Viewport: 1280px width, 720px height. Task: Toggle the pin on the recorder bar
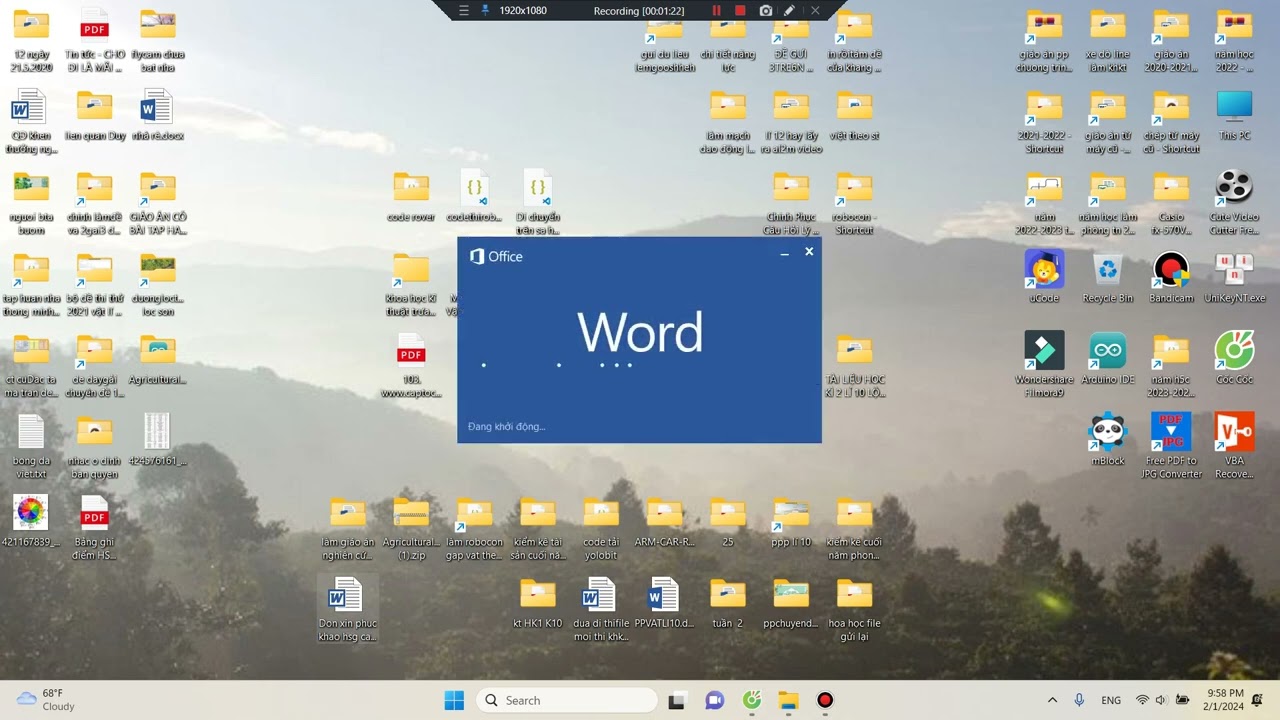[x=486, y=11]
